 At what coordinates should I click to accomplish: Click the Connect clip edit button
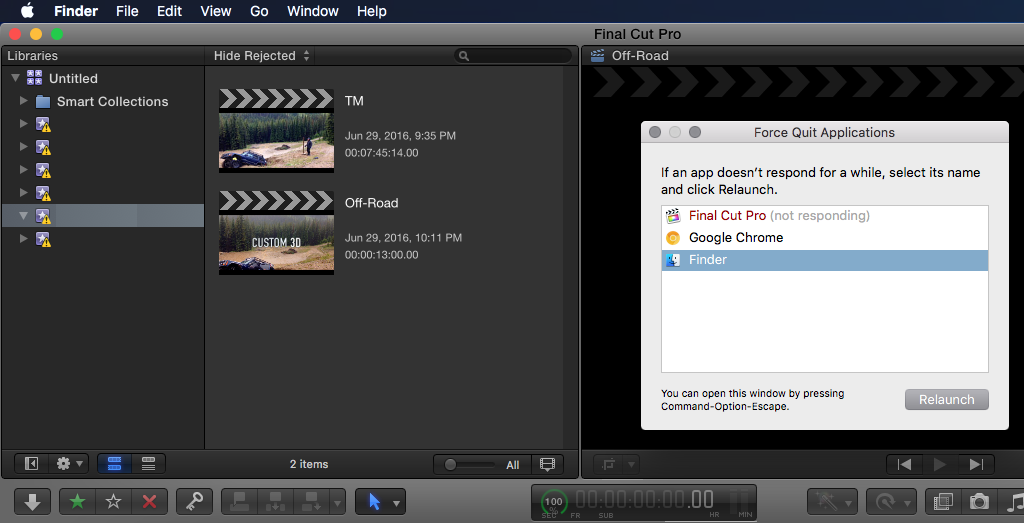click(x=240, y=501)
